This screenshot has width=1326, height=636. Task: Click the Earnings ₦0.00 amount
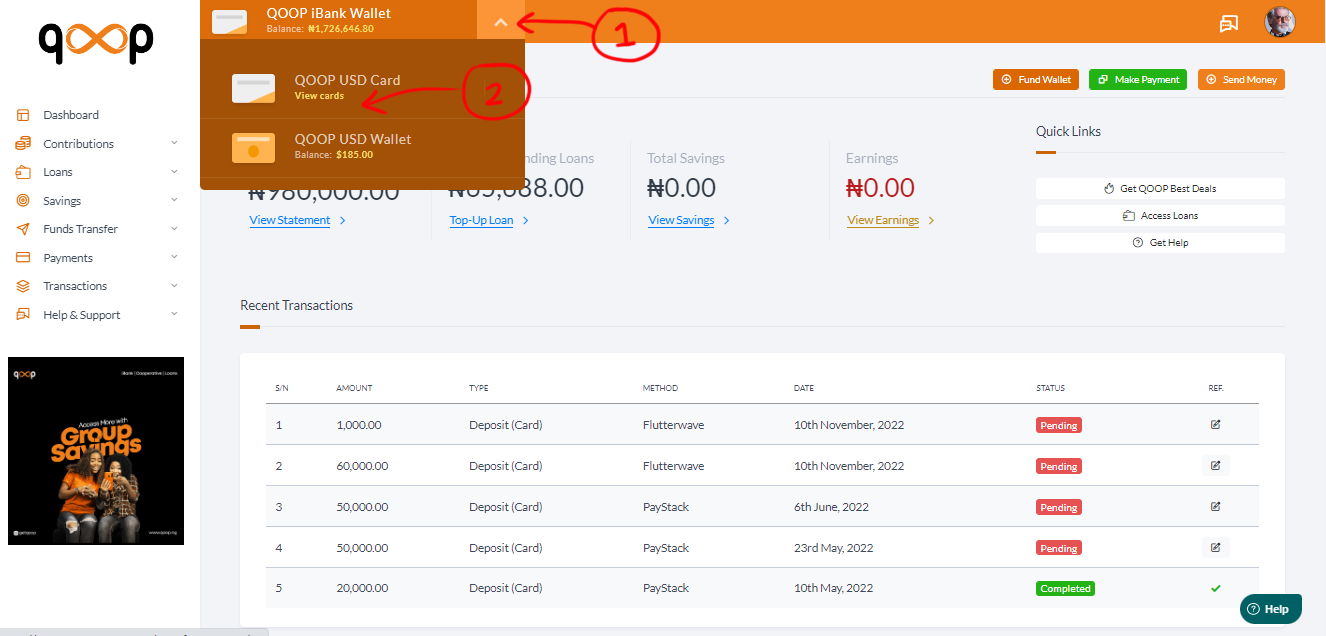880,188
